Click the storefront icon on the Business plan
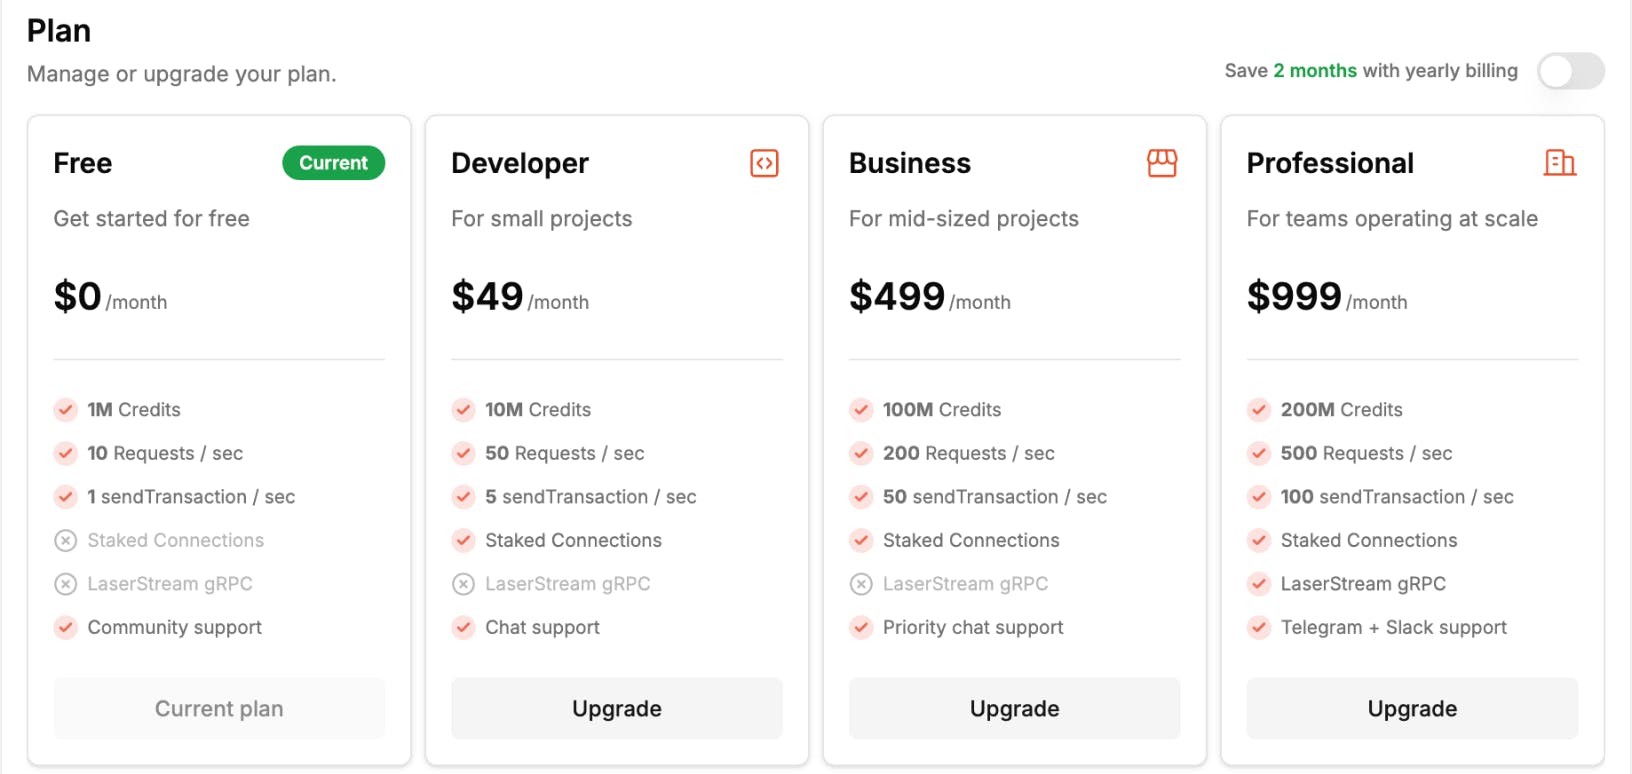This screenshot has height=774, width=1632. tap(1161, 163)
